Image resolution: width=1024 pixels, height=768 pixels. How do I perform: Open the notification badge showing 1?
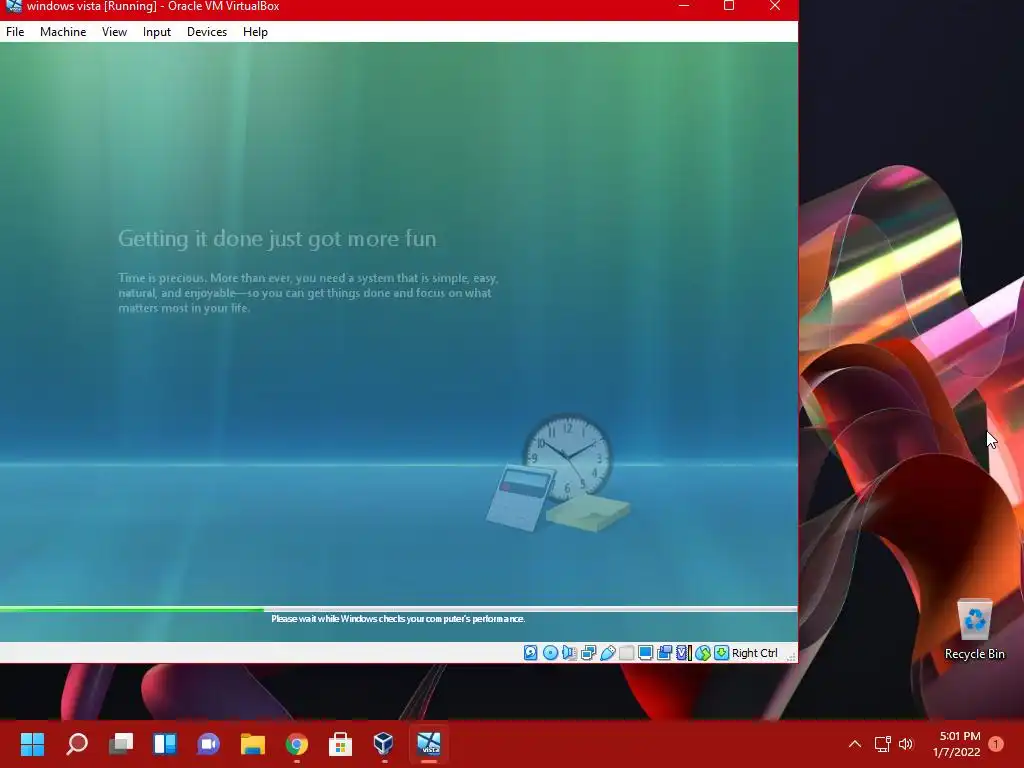point(996,743)
